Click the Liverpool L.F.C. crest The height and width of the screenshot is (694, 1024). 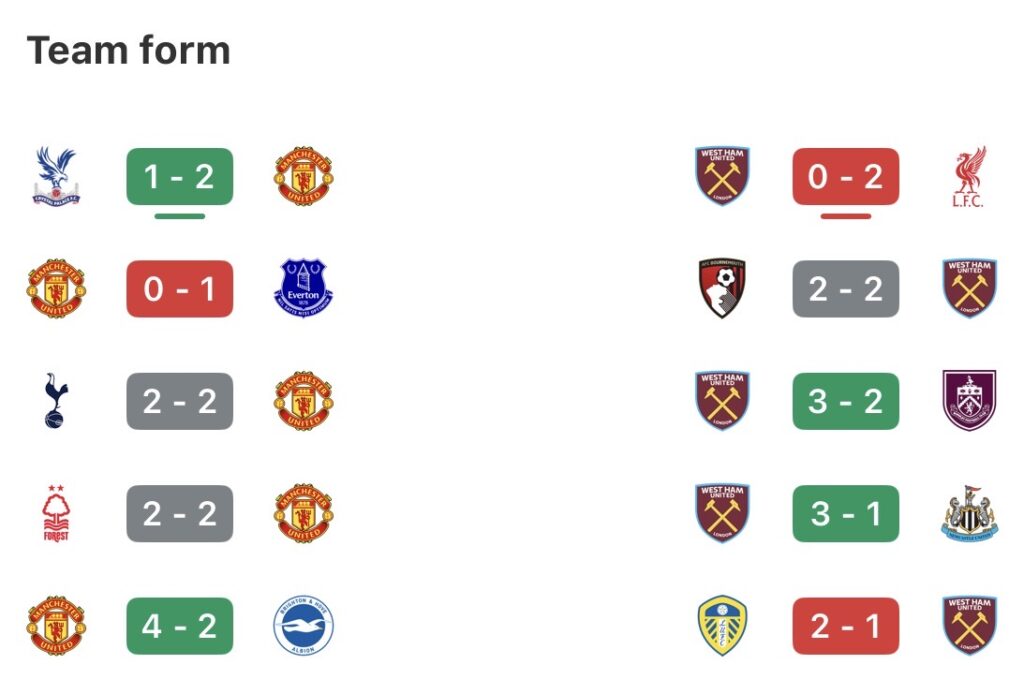[969, 176]
